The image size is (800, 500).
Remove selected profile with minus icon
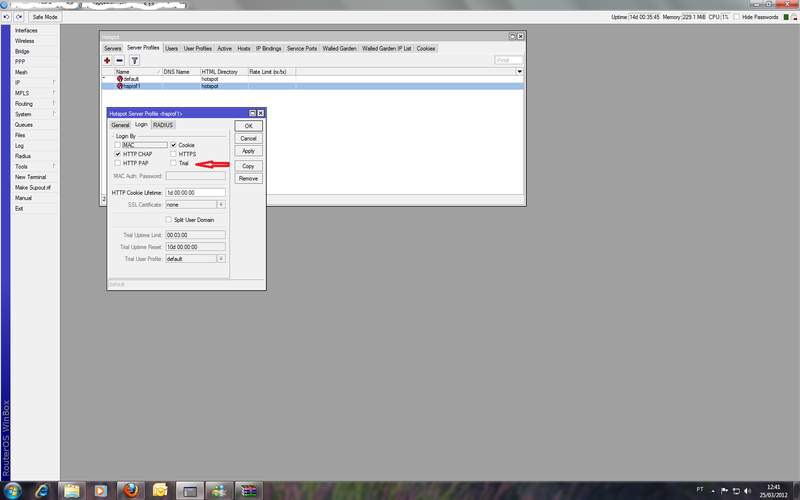coord(119,60)
